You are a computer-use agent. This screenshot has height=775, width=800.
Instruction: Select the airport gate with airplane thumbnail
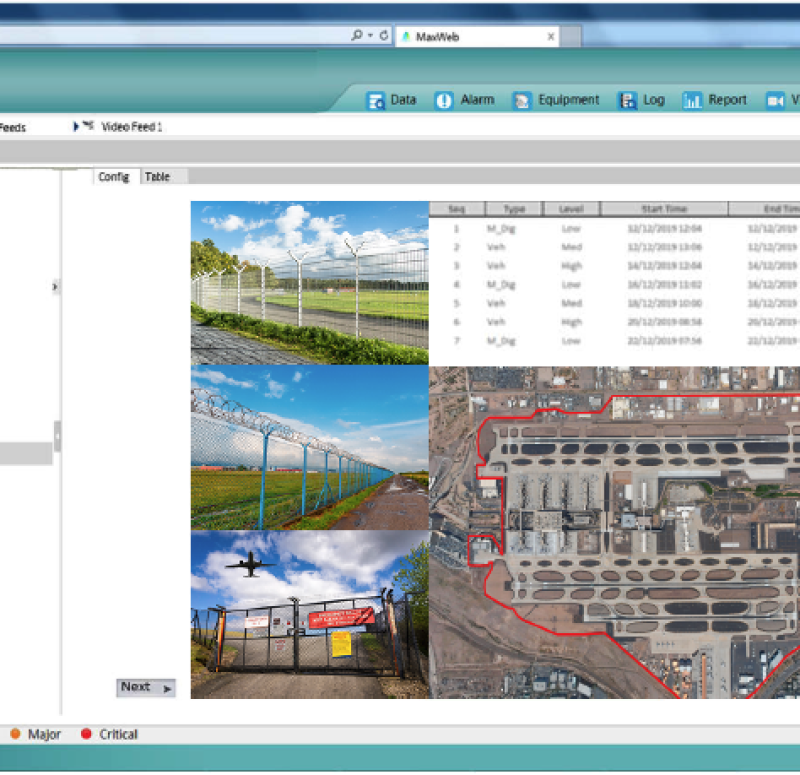pos(309,615)
